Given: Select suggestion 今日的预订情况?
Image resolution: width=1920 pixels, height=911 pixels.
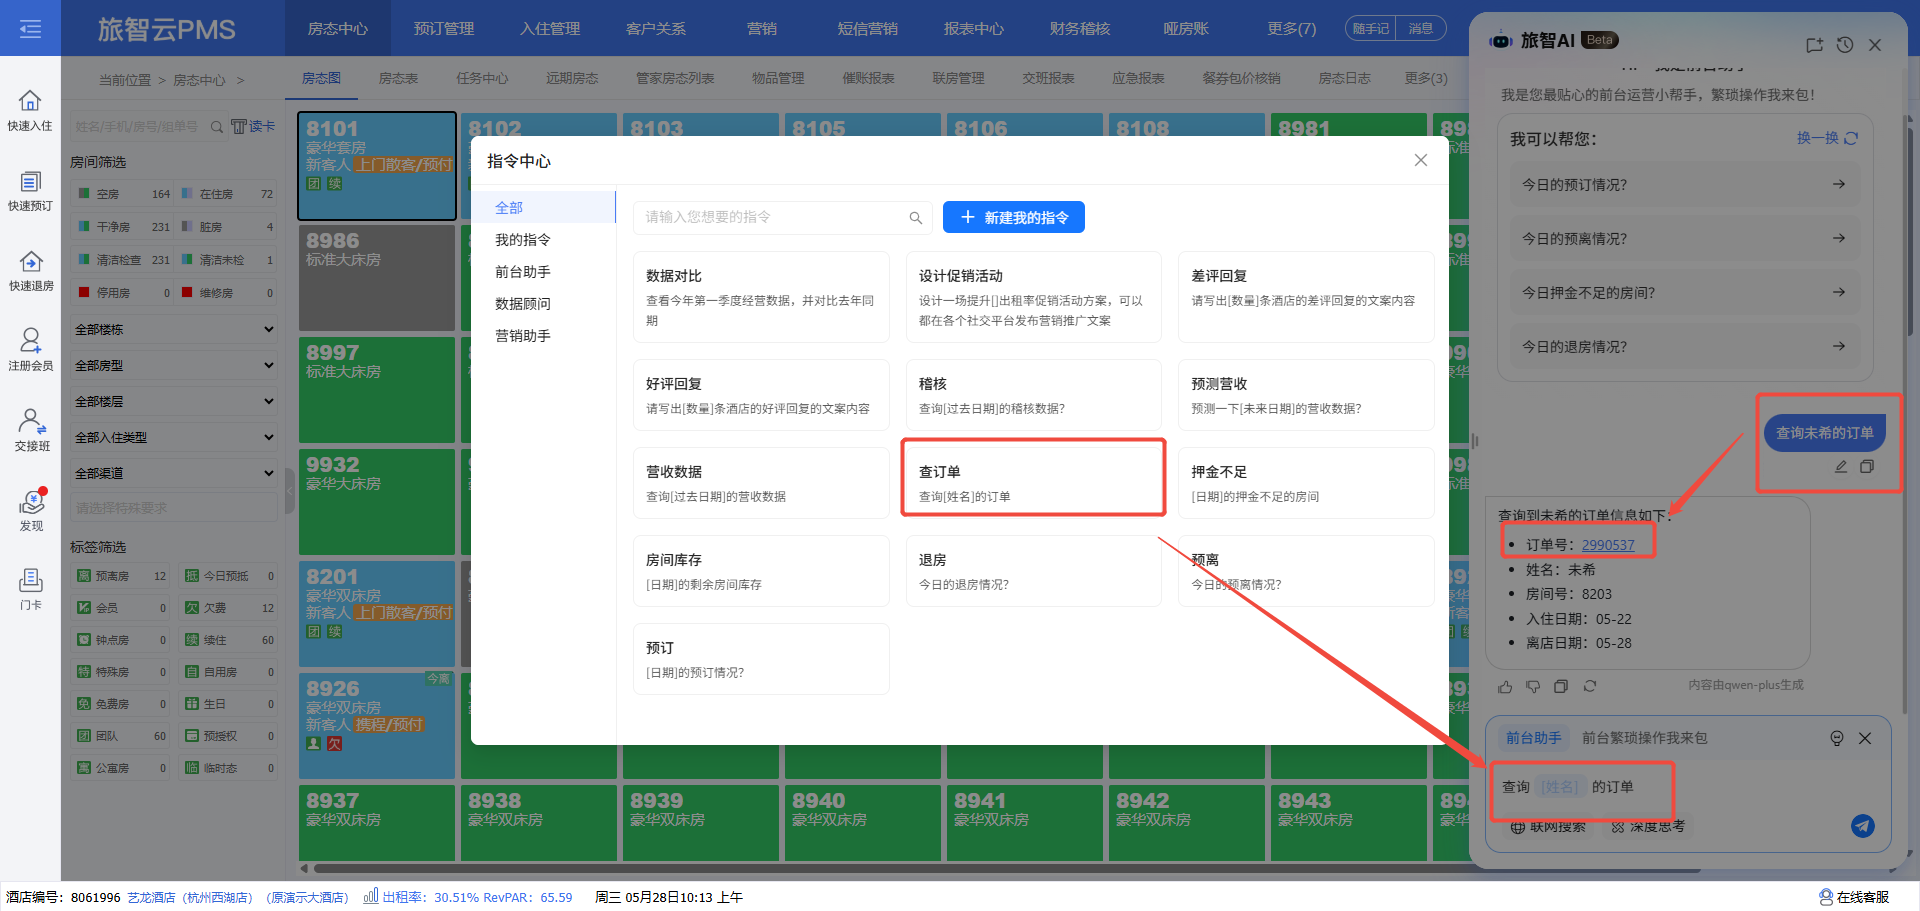Looking at the screenshot, I should (x=1685, y=184).
